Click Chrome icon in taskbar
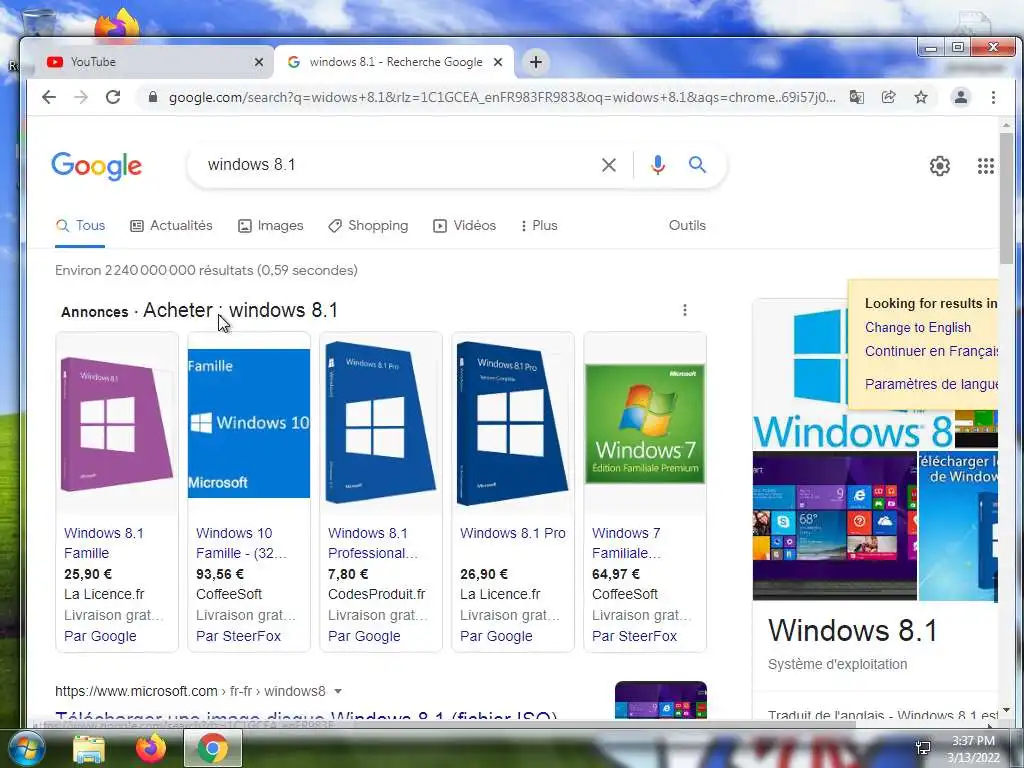Screen dimensions: 1024x768 (x=213, y=748)
